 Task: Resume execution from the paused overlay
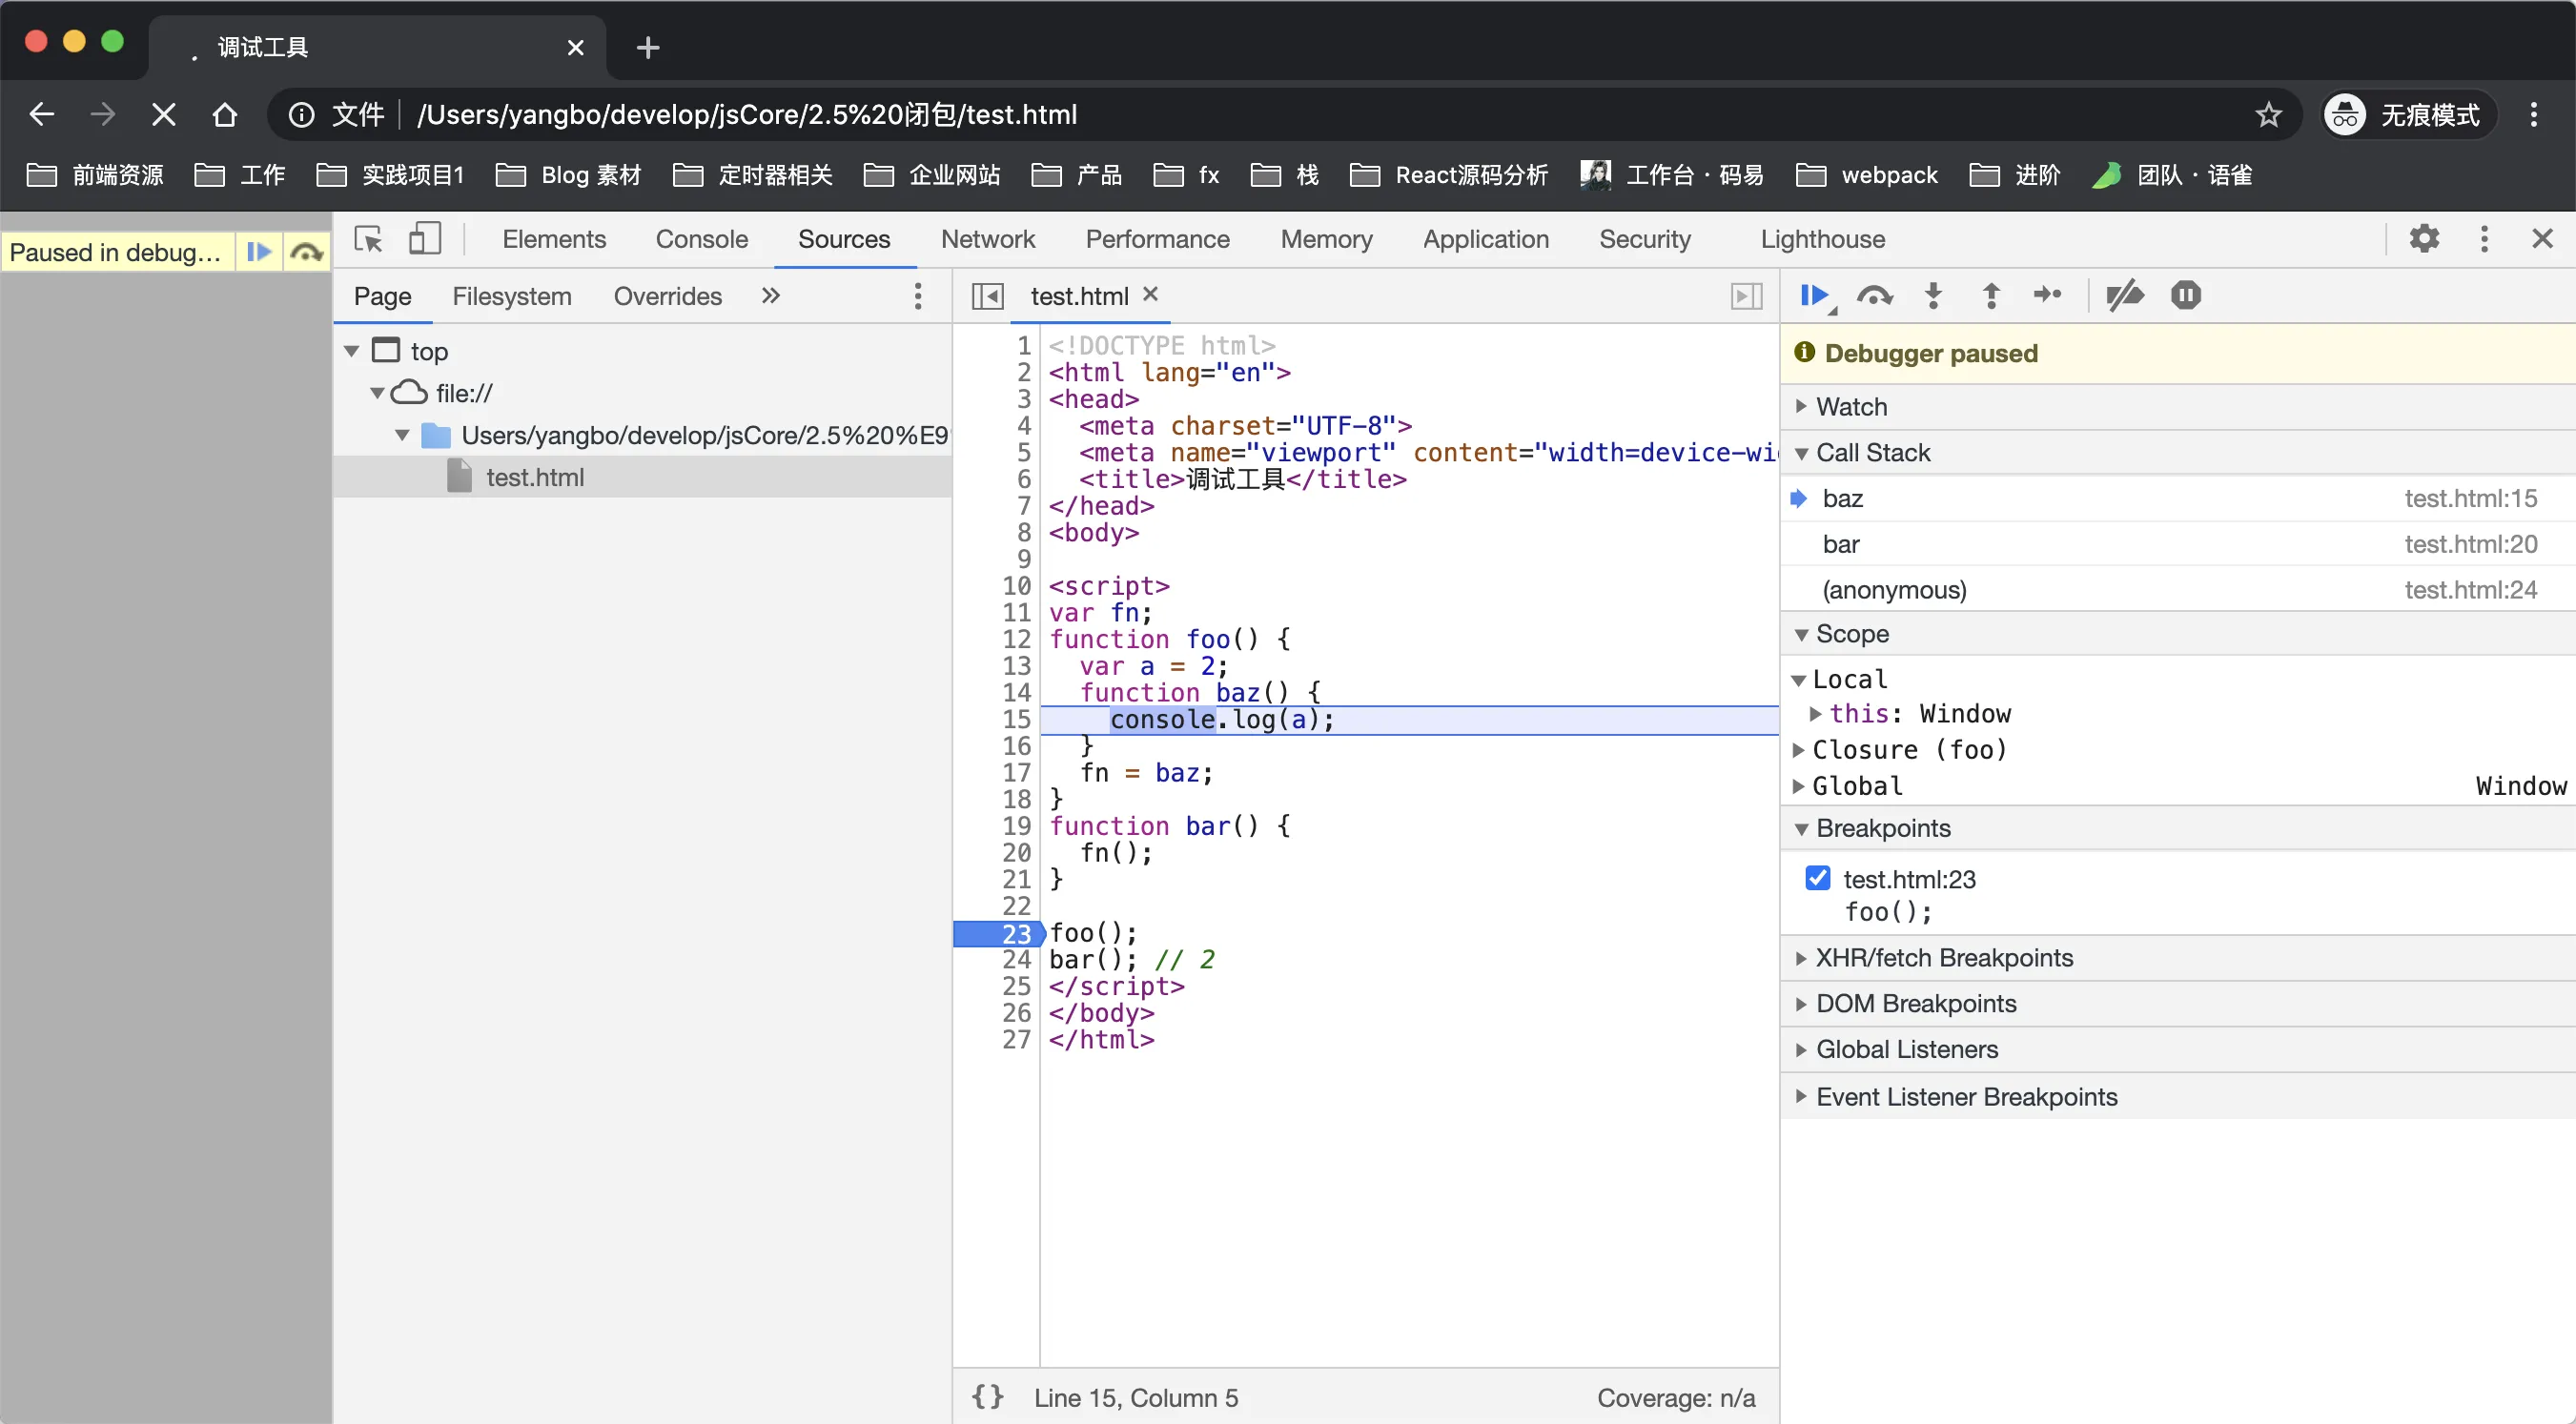coord(259,252)
